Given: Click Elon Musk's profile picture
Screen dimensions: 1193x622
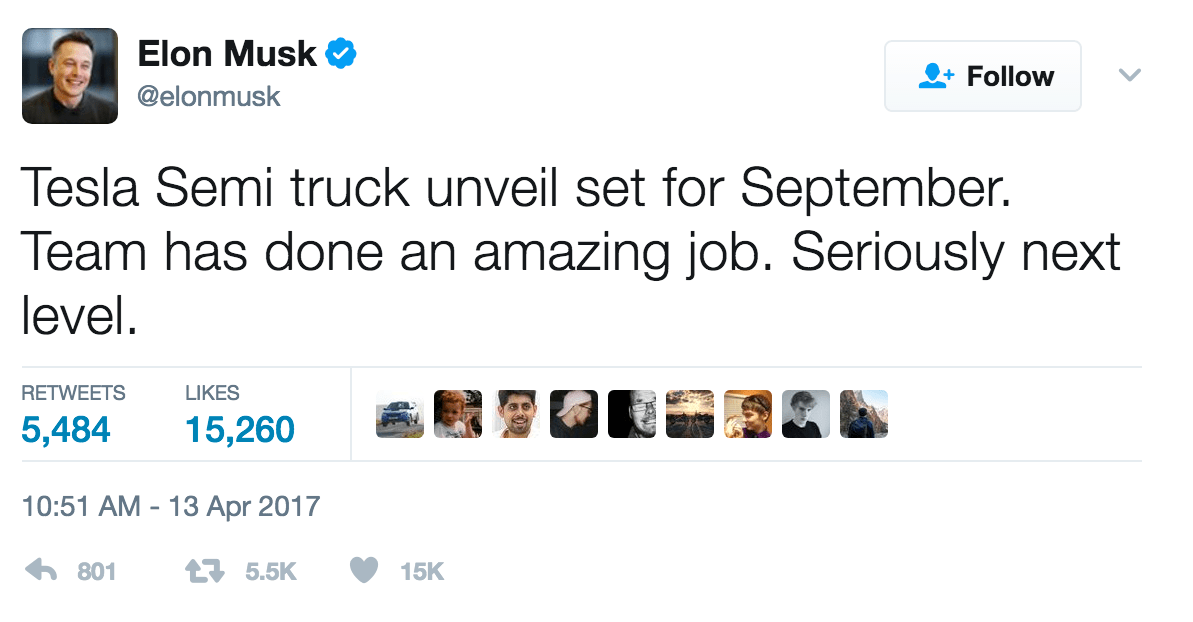Looking at the screenshot, I should [70, 76].
